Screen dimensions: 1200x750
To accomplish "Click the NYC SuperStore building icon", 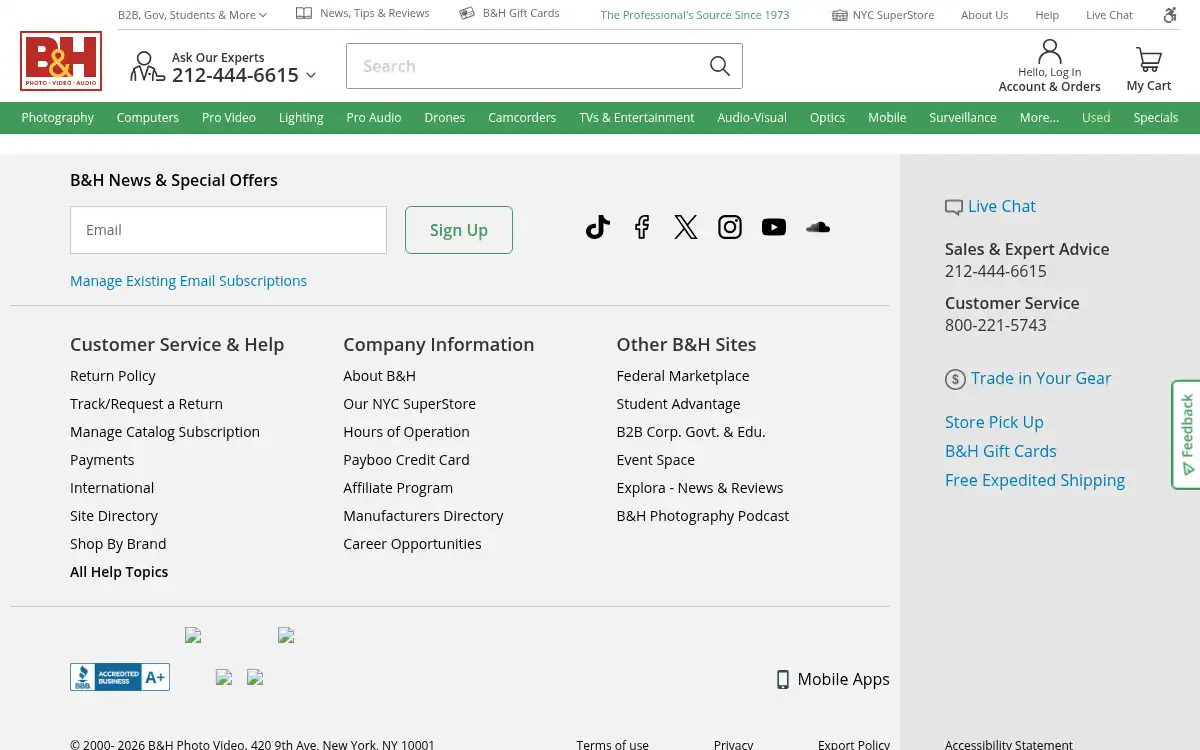I will pyautogui.click(x=840, y=15).
